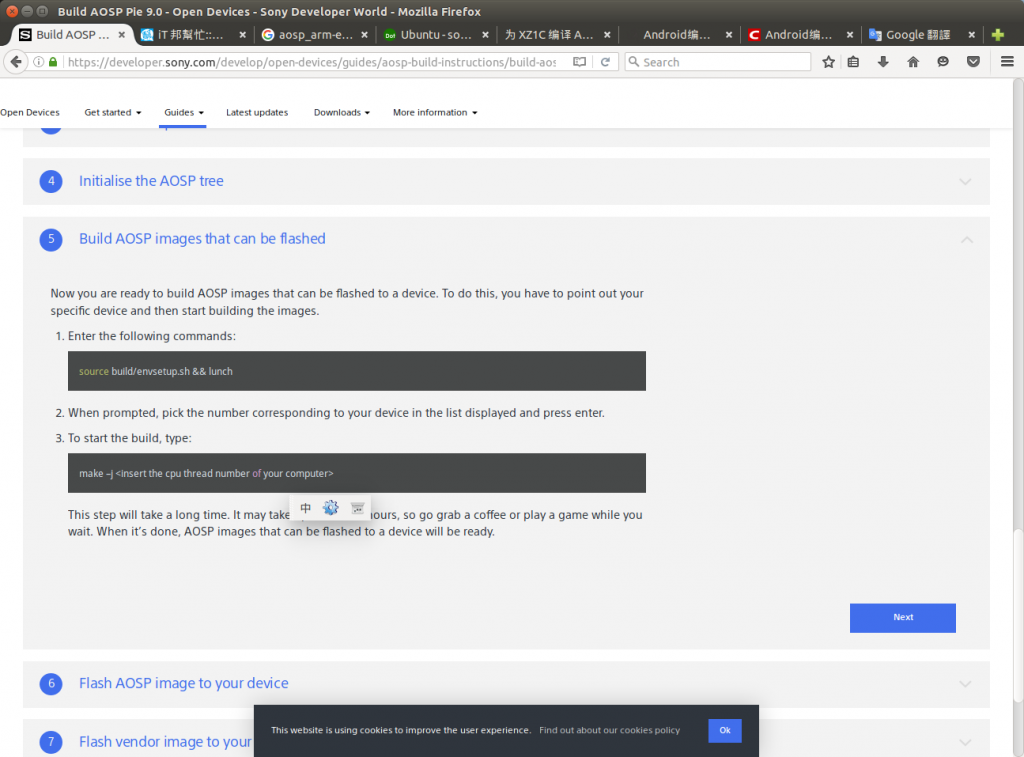Open Initialise the AOSP tree heading
This screenshot has width=1024, height=757.
[151, 181]
